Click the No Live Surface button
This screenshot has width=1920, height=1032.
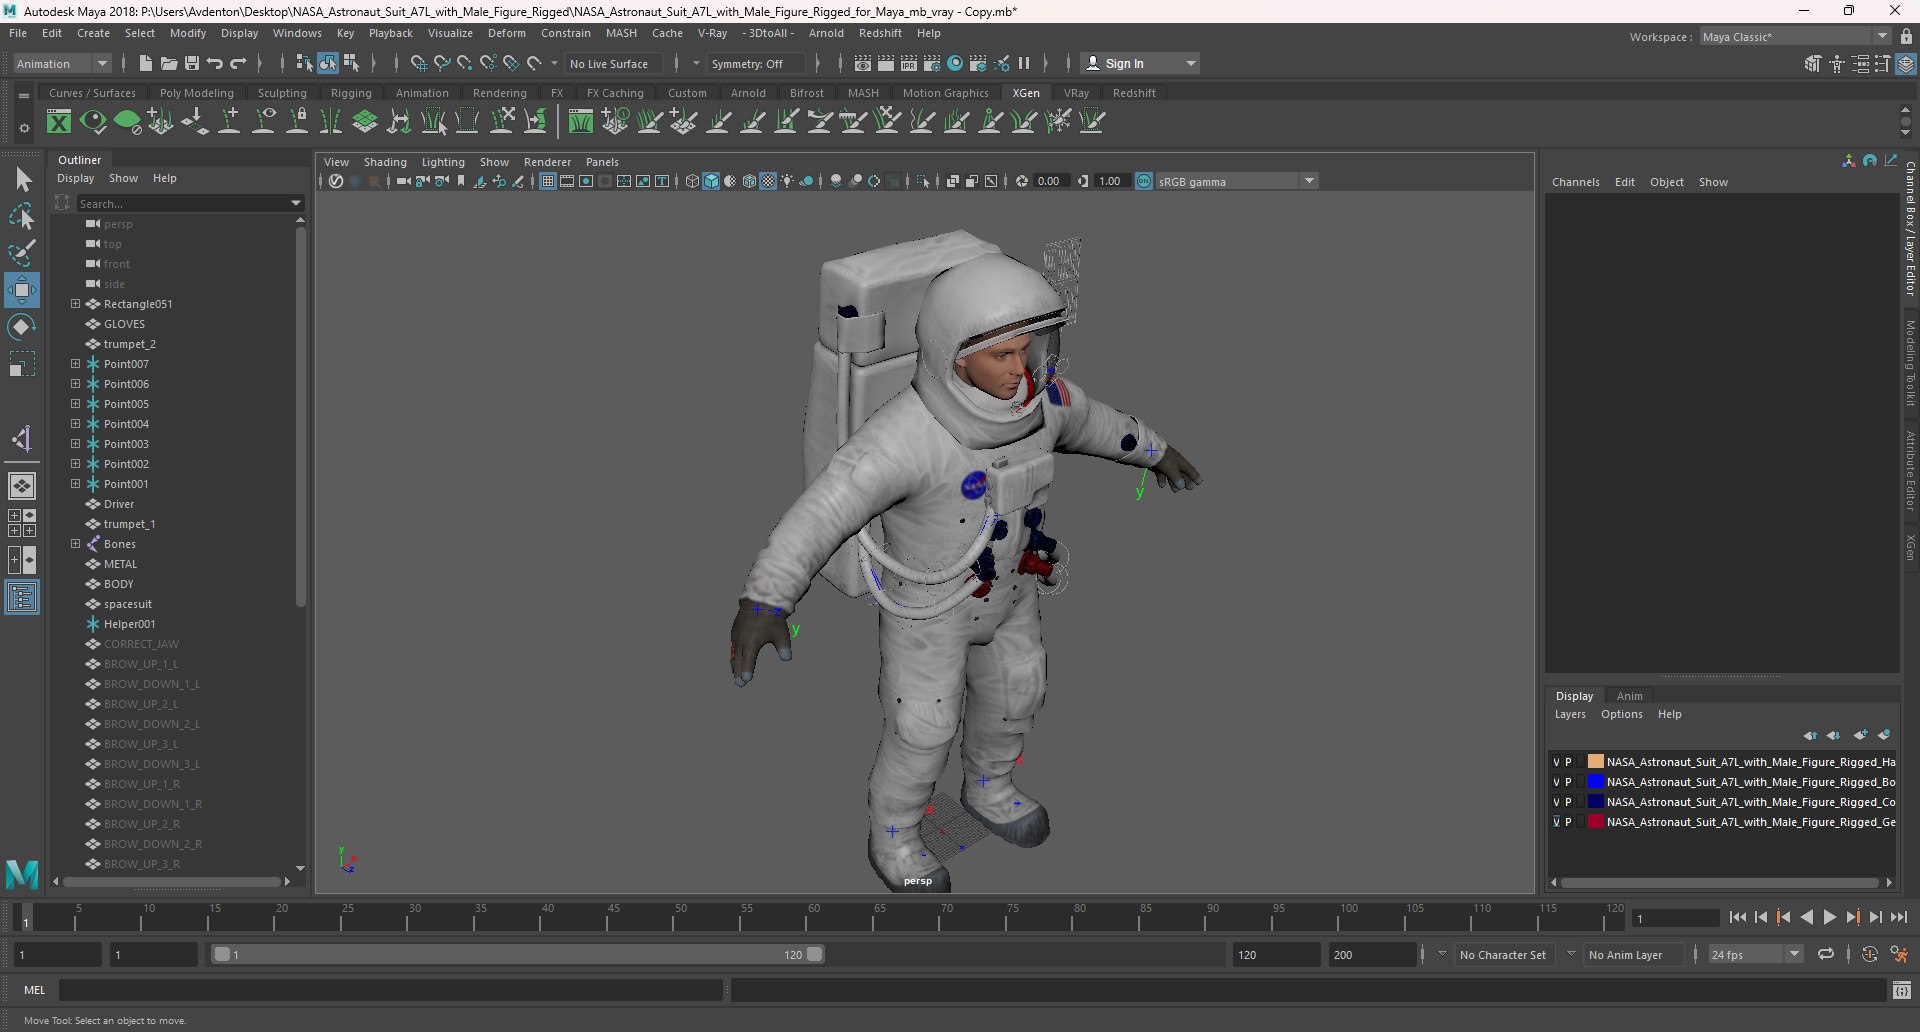613,63
